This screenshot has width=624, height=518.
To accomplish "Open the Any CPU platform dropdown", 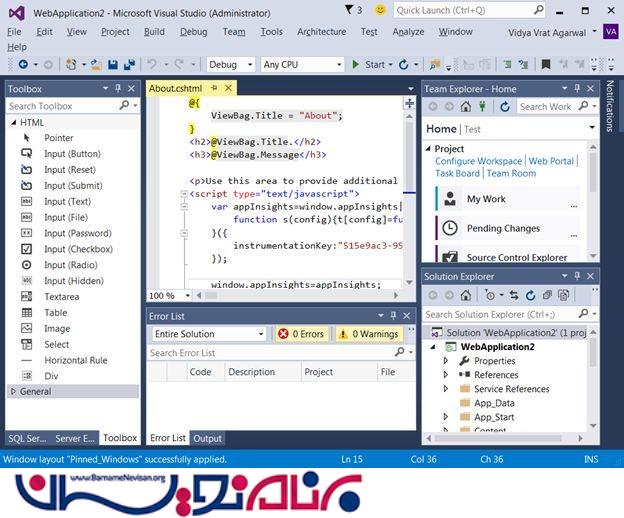I will pyautogui.click(x=298, y=65).
